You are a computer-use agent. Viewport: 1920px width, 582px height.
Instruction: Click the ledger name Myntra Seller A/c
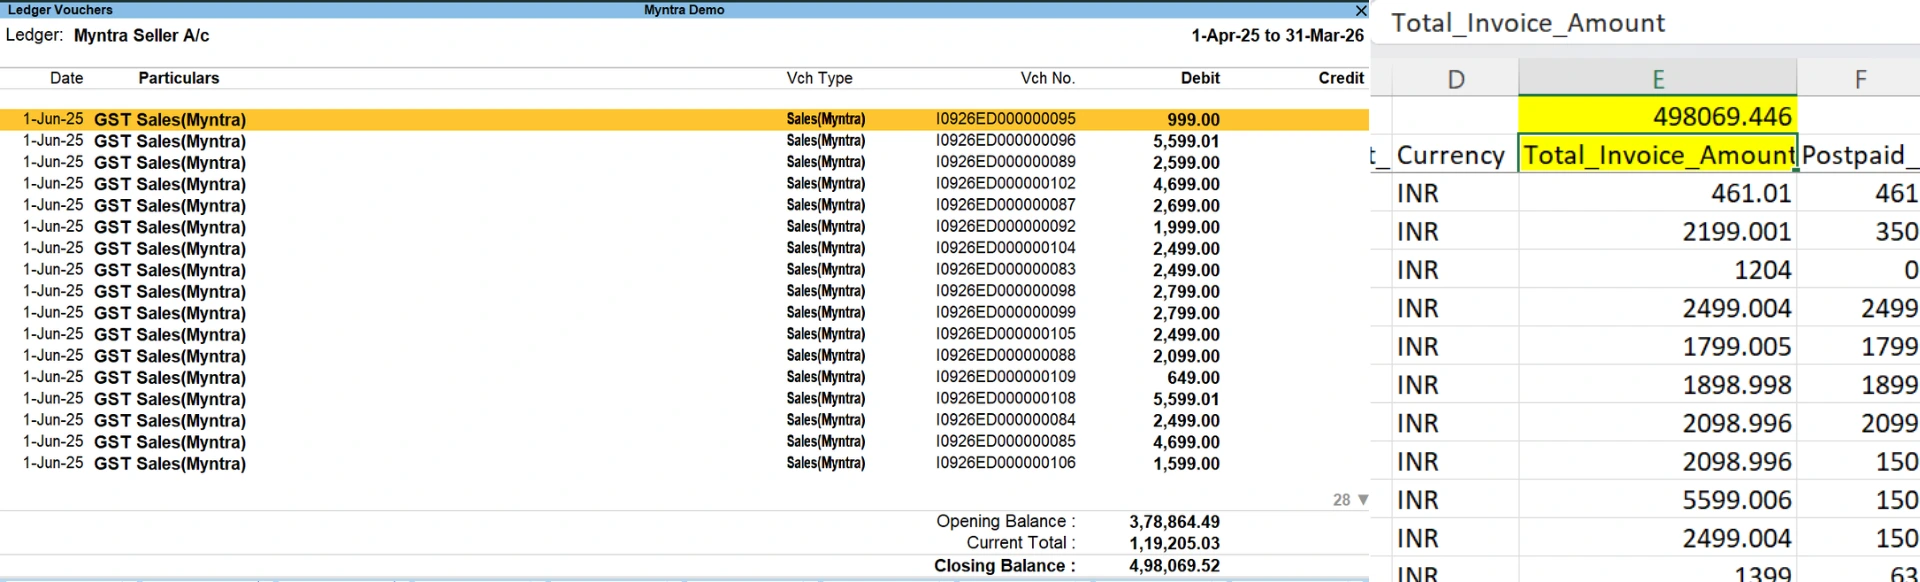point(141,36)
